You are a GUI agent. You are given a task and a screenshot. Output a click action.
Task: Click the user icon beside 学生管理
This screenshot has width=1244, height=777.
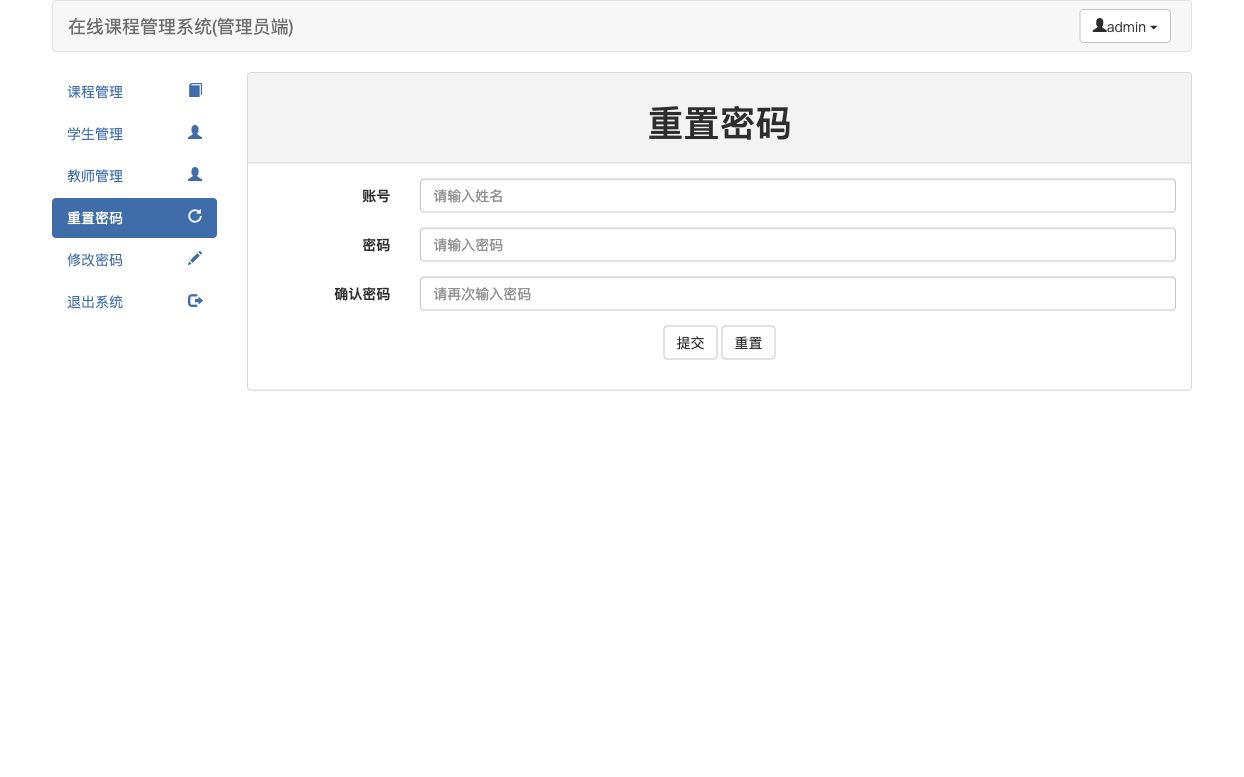click(x=195, y=132)
